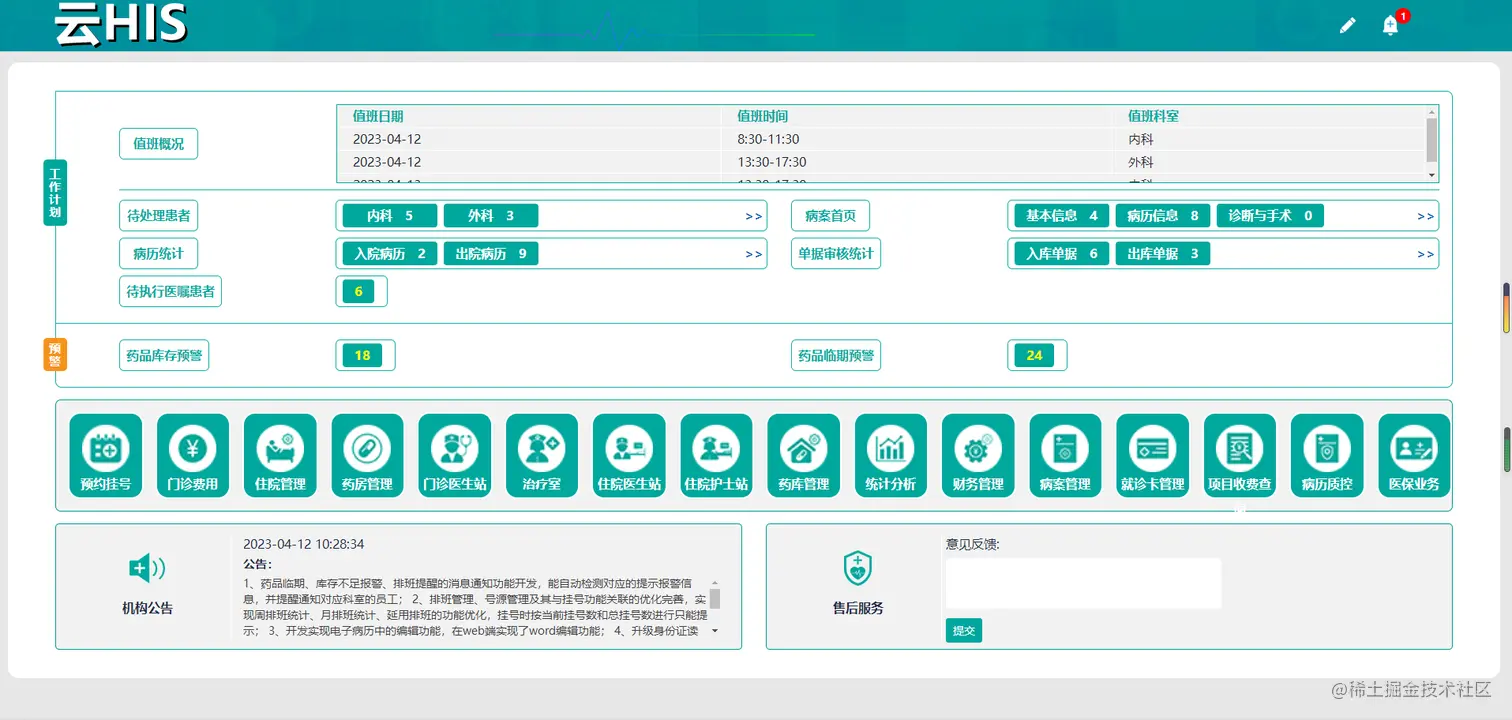Open the 医保业务 medical insurance module
1512x720 pixels.
1415,456
